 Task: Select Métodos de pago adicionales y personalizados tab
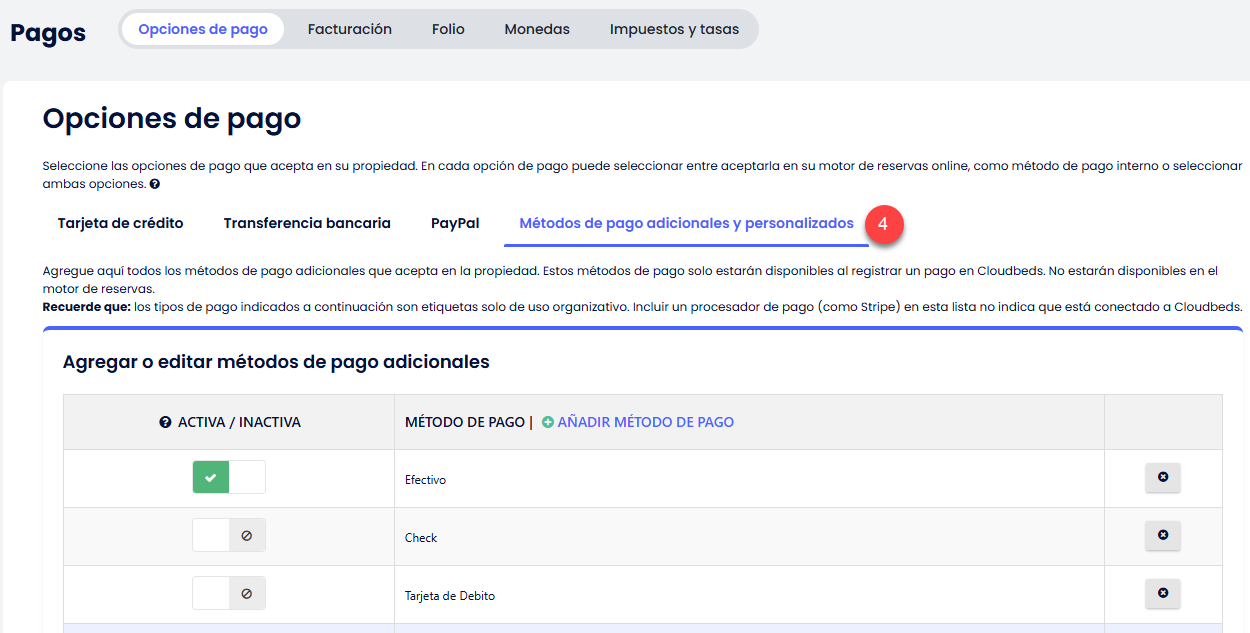(686, 223)
